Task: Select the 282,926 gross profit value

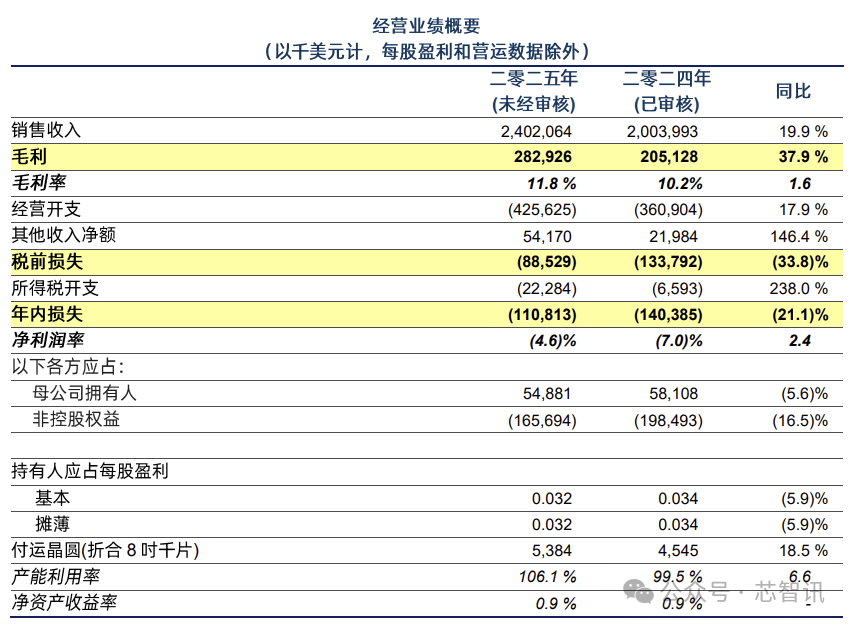Action: (x=544, y=157)
